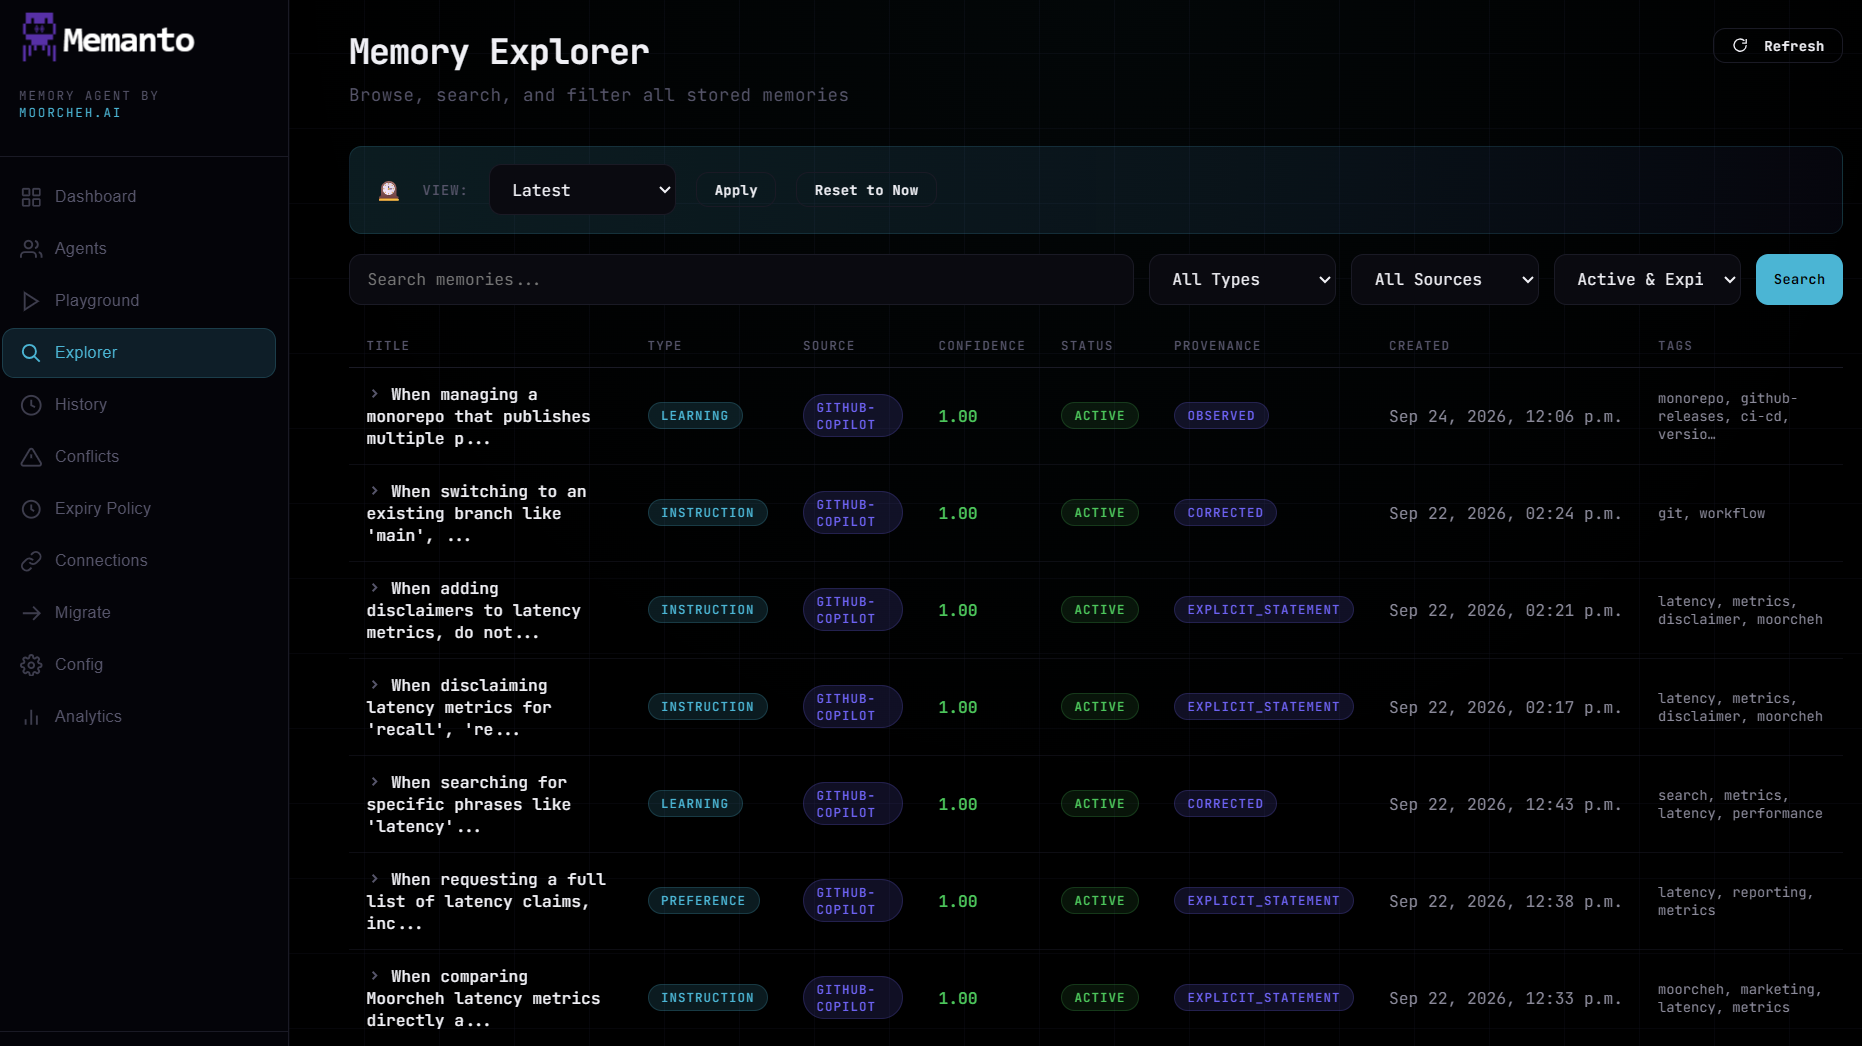
Task: Click the Expiry Policy clock icon
Action: coord(31,509)
